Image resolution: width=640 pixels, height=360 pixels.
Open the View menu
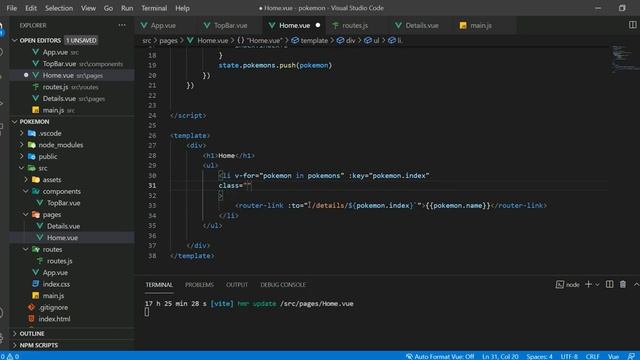tap(88, 8)
